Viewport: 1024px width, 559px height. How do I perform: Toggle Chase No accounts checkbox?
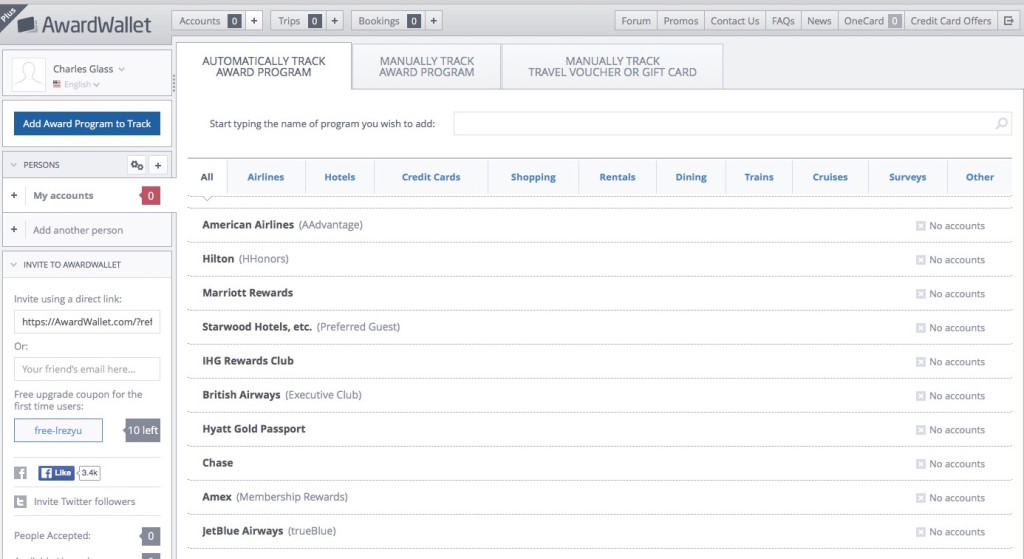(921, 464)
